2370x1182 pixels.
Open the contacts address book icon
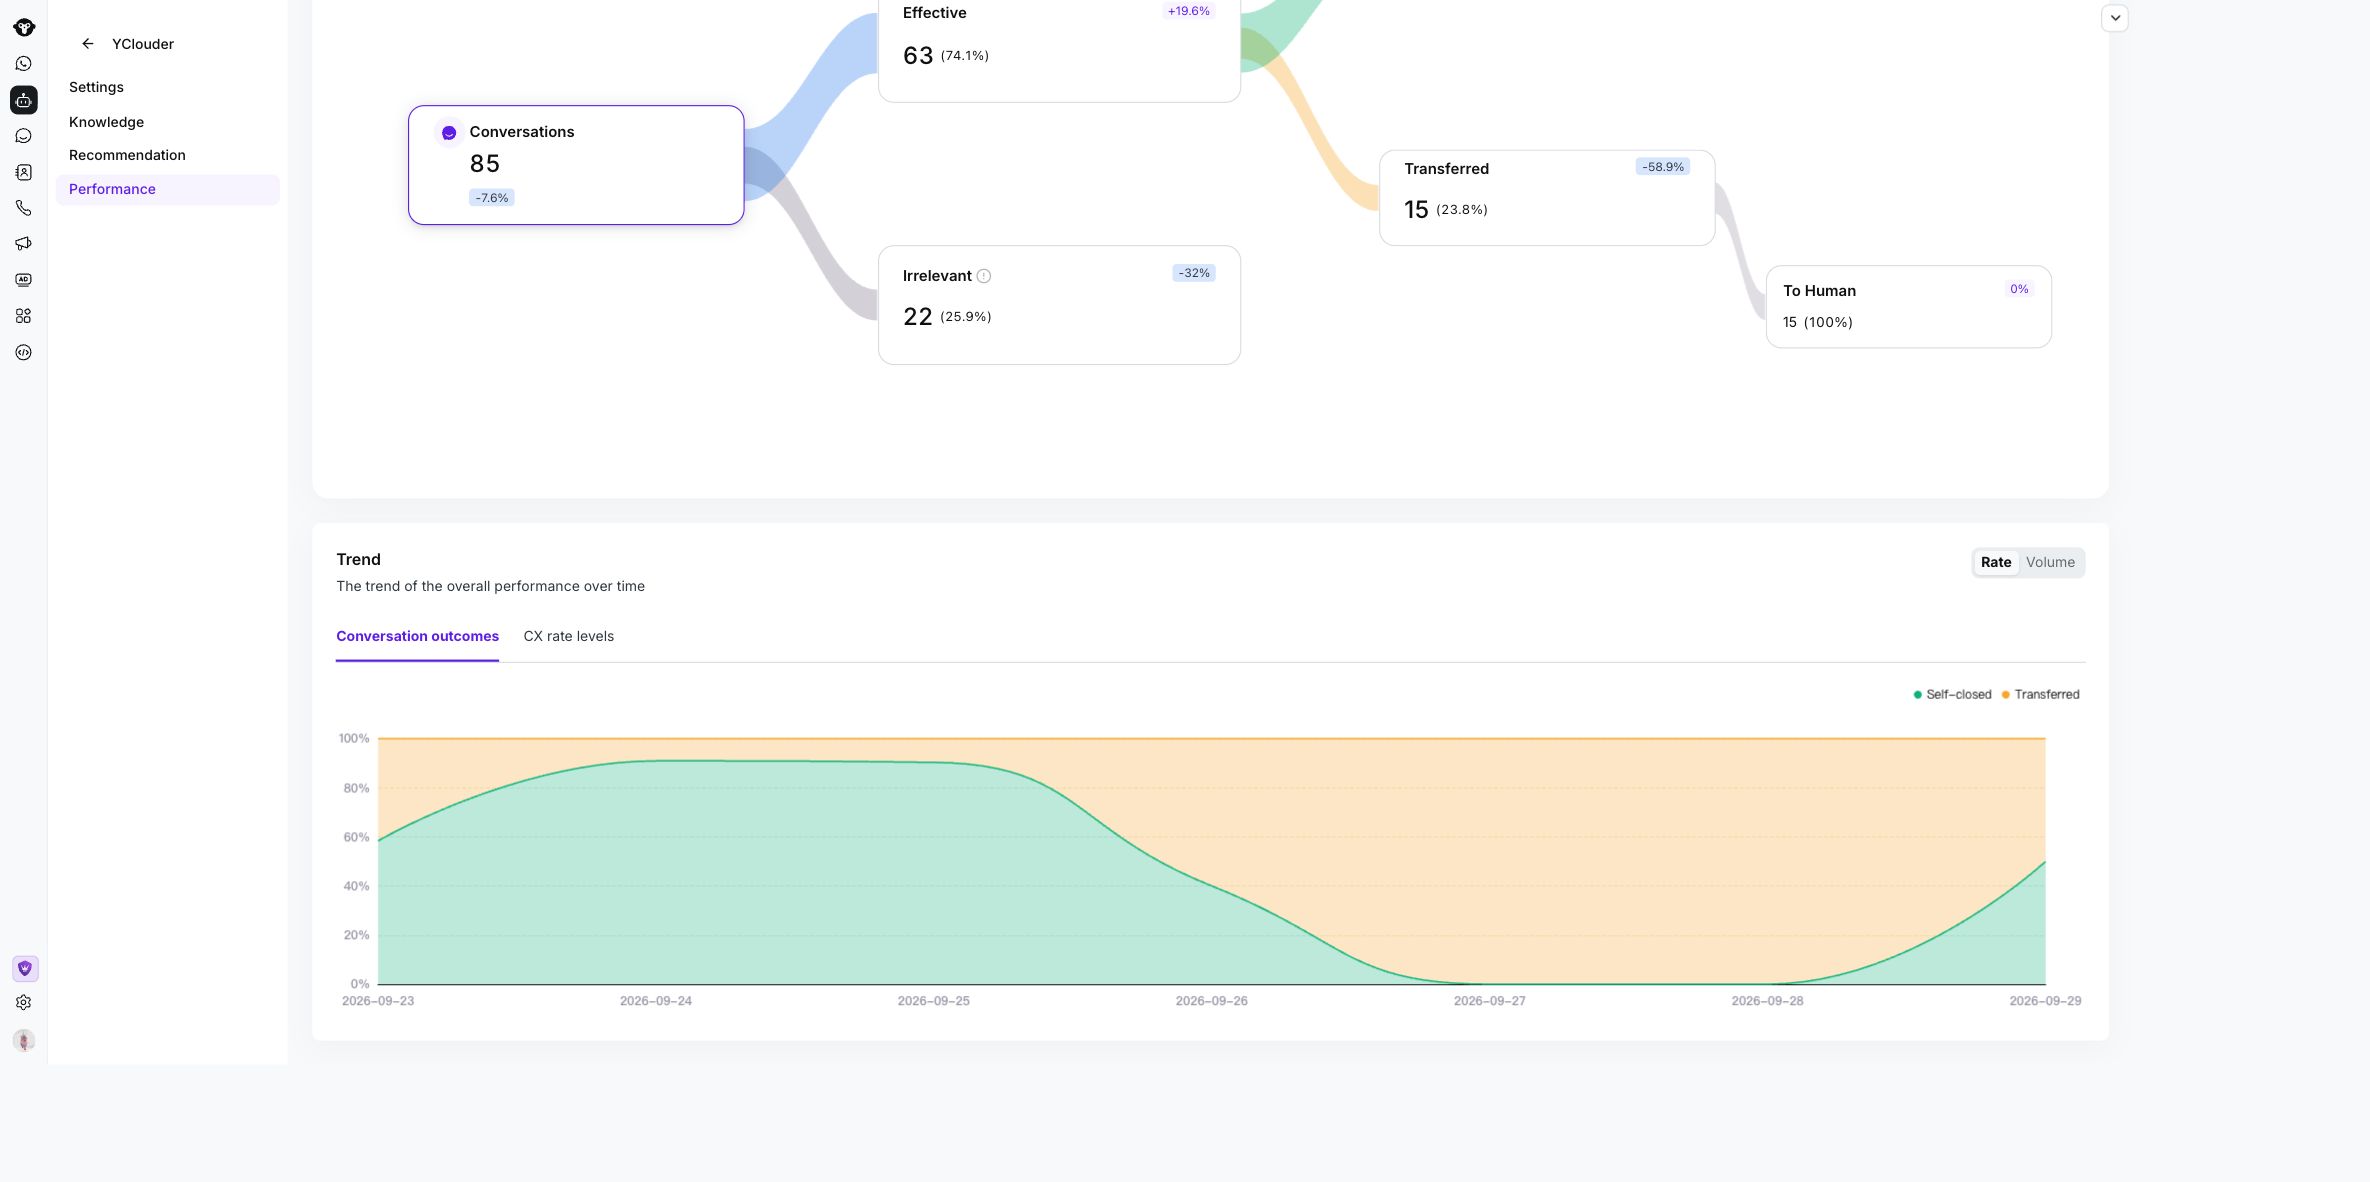(x=24, y=172)
